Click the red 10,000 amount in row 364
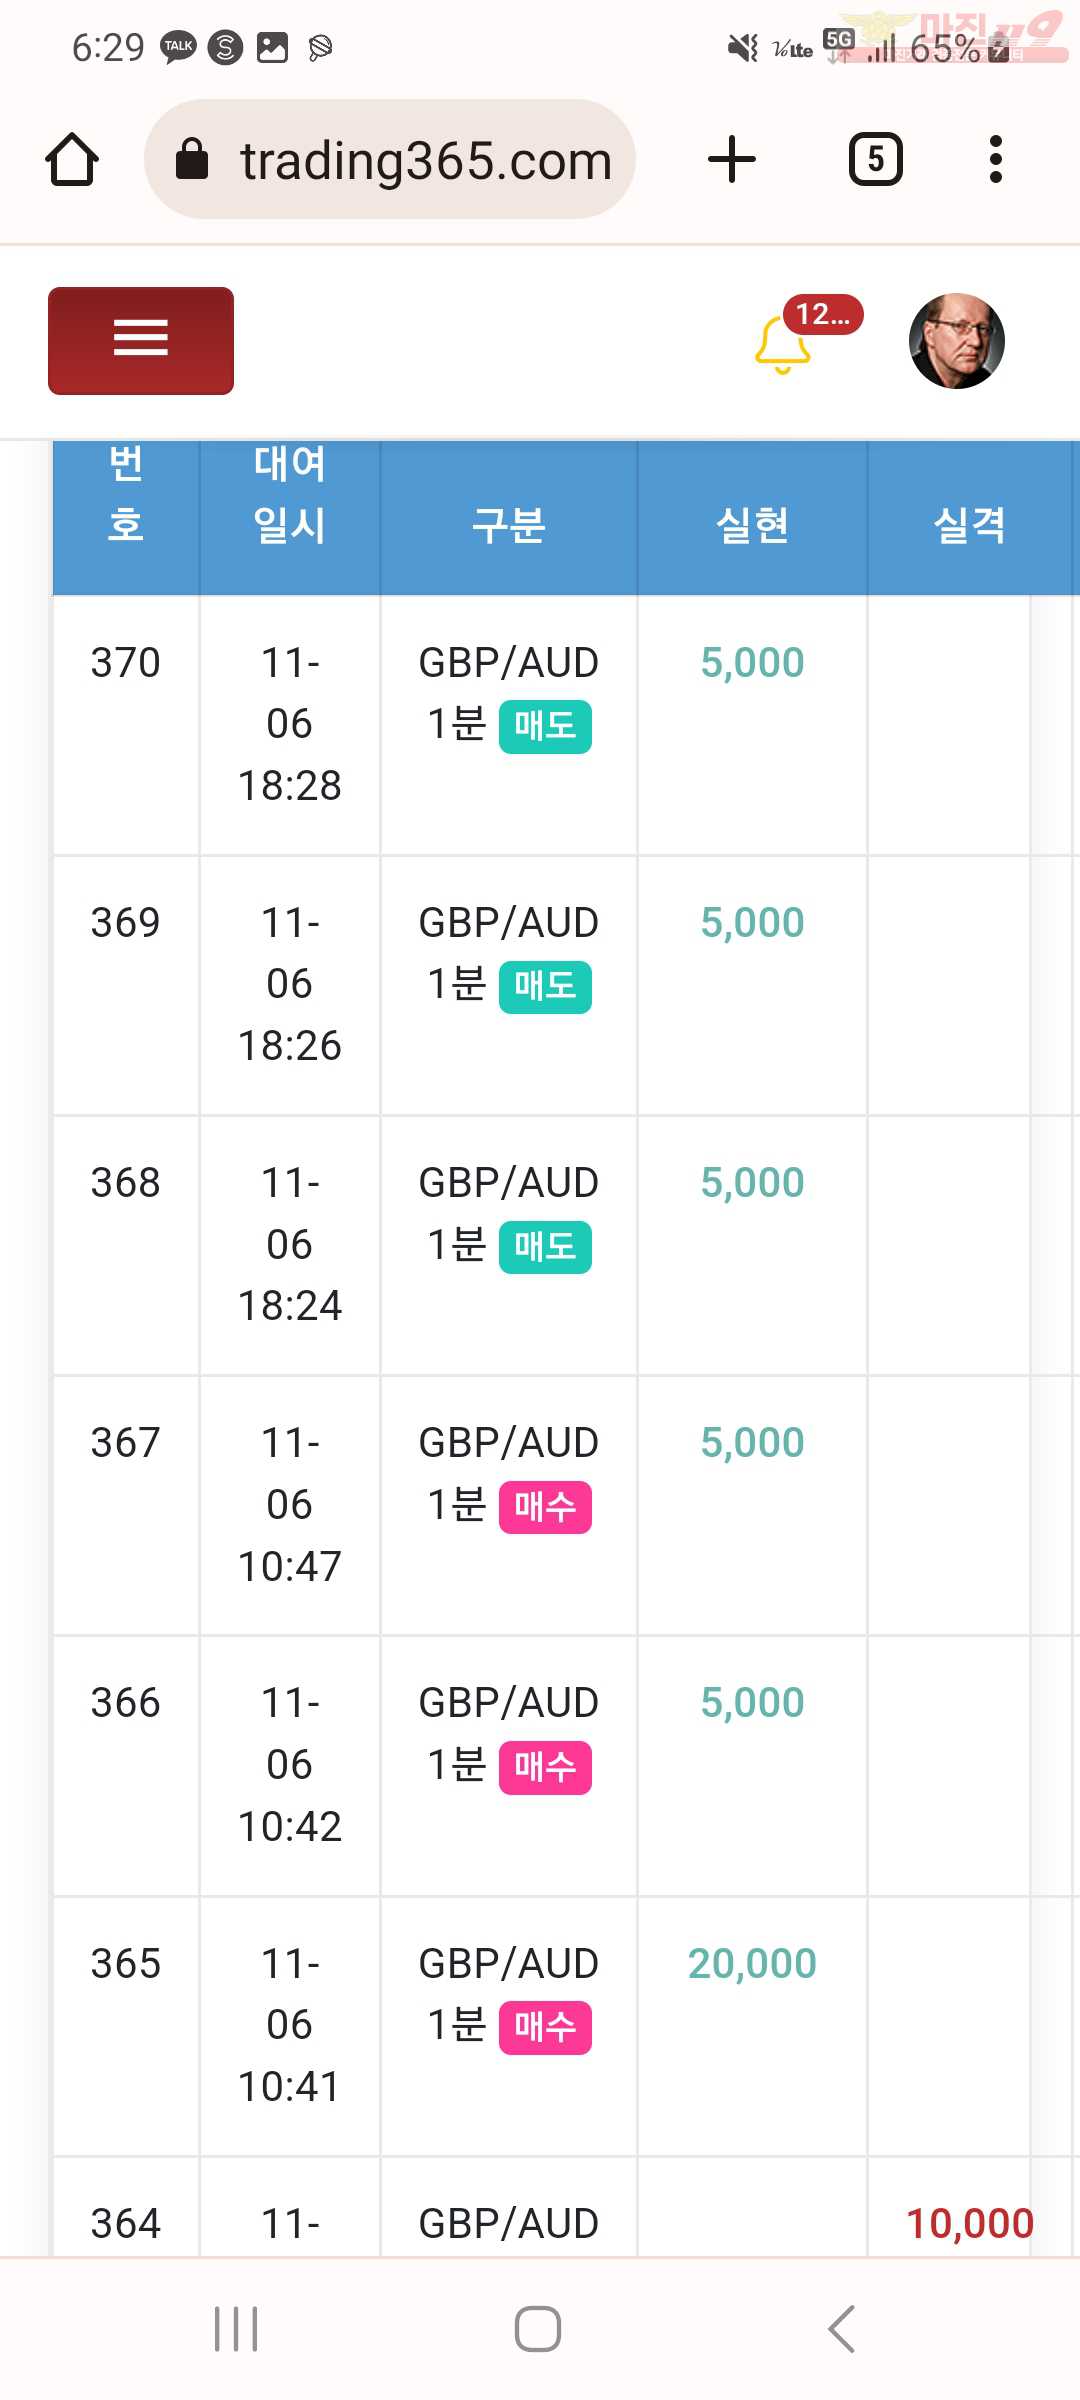 click(x=970, y=2224)
